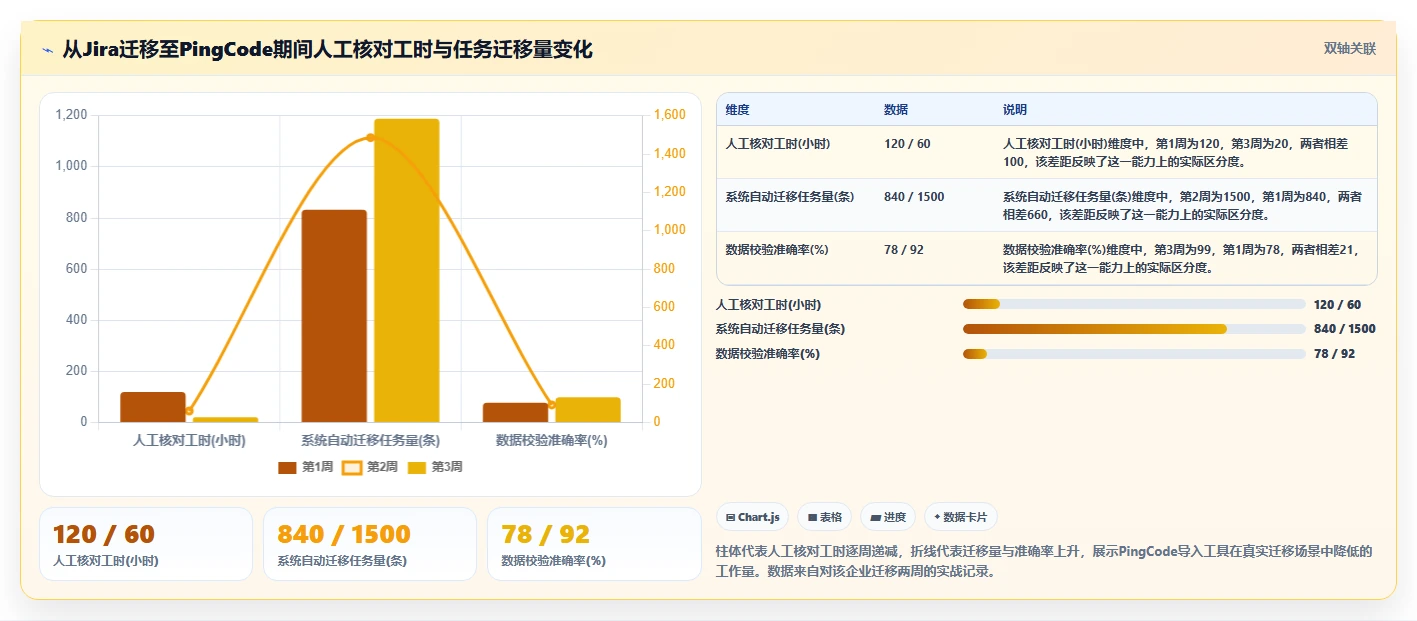Image resolution: width=1417 pixels, height=621 pixels.
Task: Toggle the 第1周 legend item
Action: [x=305, y=467]
